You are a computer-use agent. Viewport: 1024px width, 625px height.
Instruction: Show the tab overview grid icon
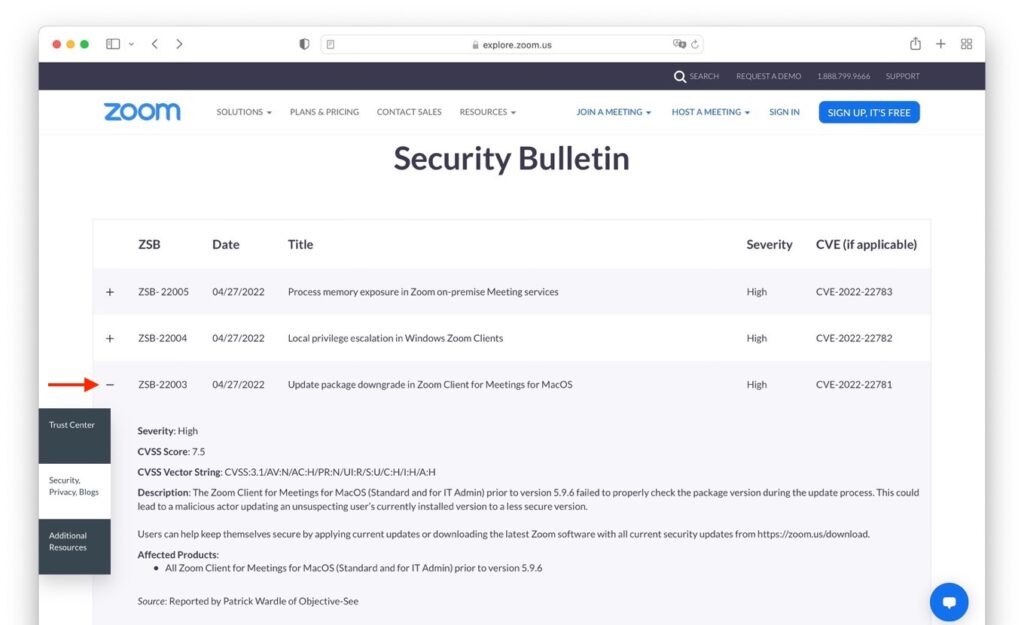[966, 44]
